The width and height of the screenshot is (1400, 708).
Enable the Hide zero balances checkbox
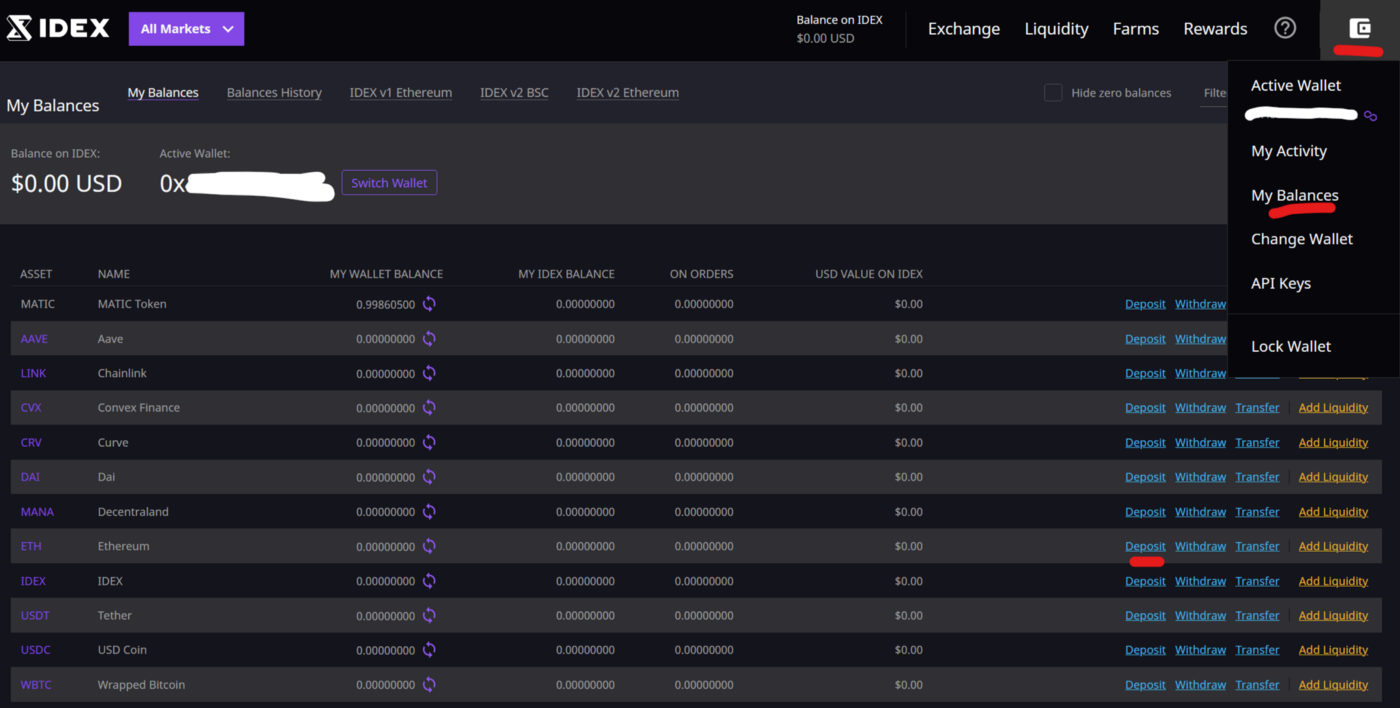point(1053,93)
